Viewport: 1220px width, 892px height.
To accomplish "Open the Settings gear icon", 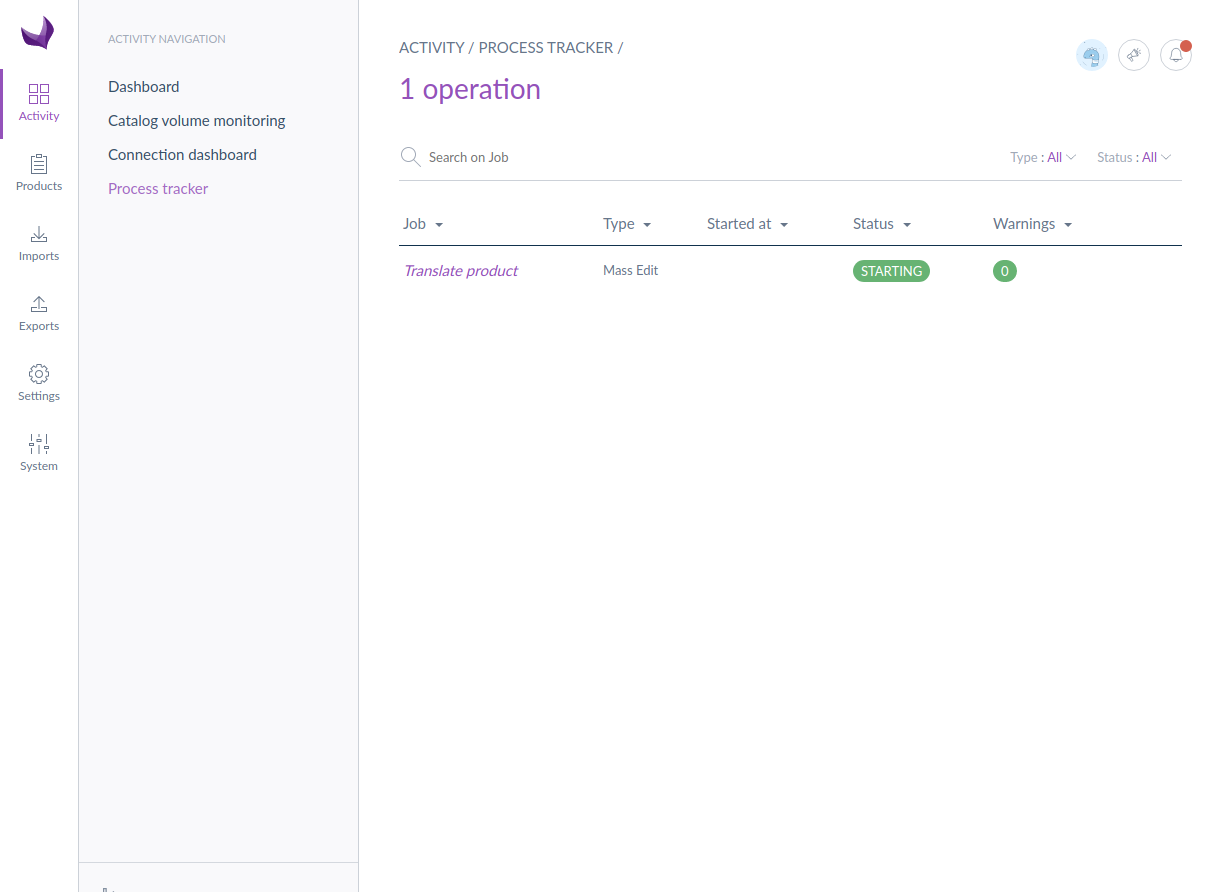I will [39, 375].
